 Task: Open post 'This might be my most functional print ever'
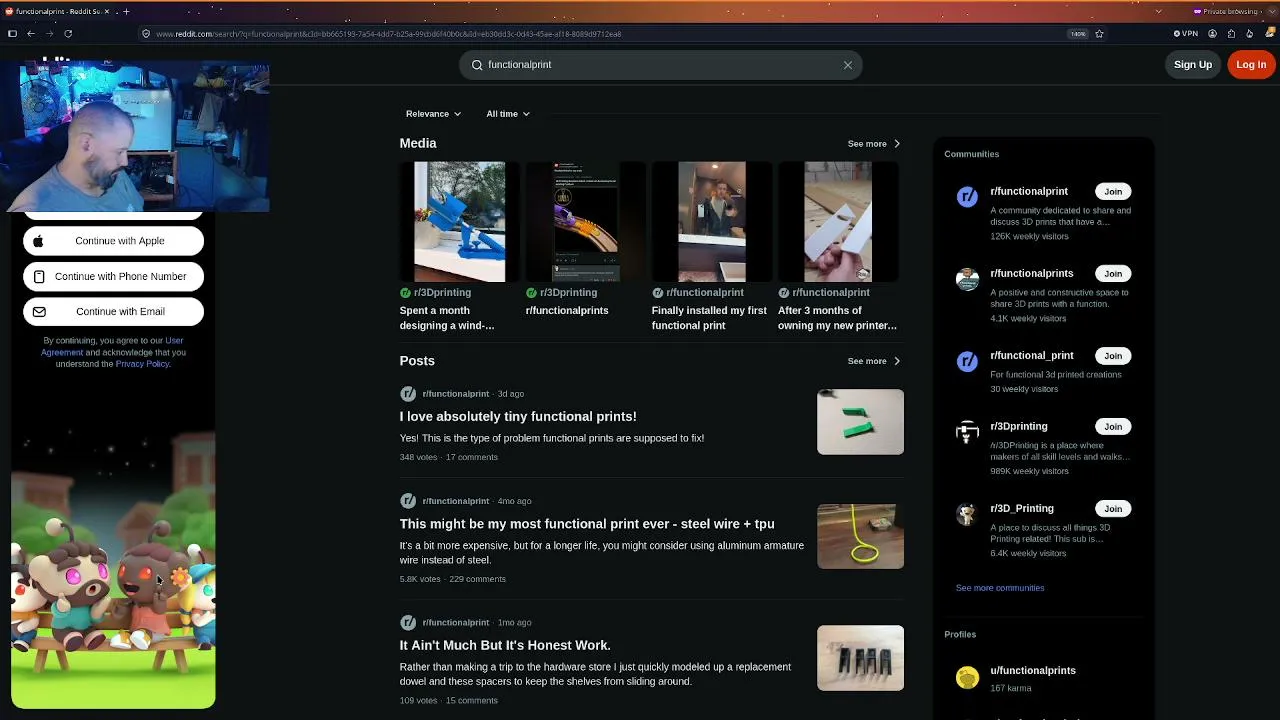coord(587,524)
